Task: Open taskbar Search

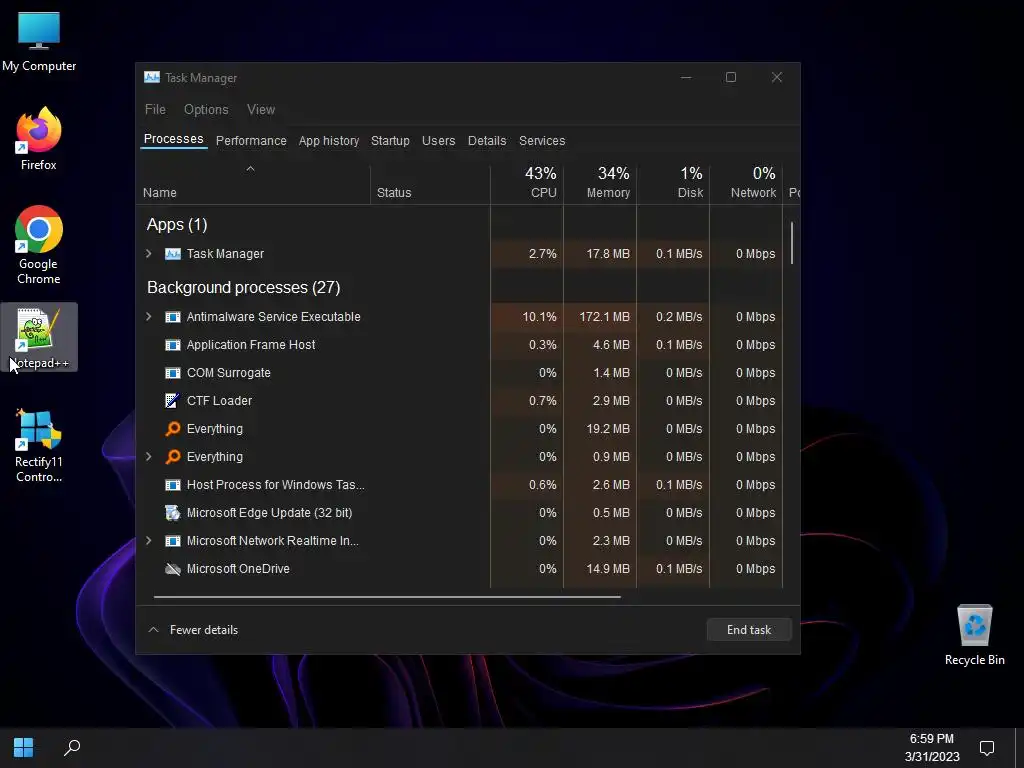Action: click(x=72, y=747)
